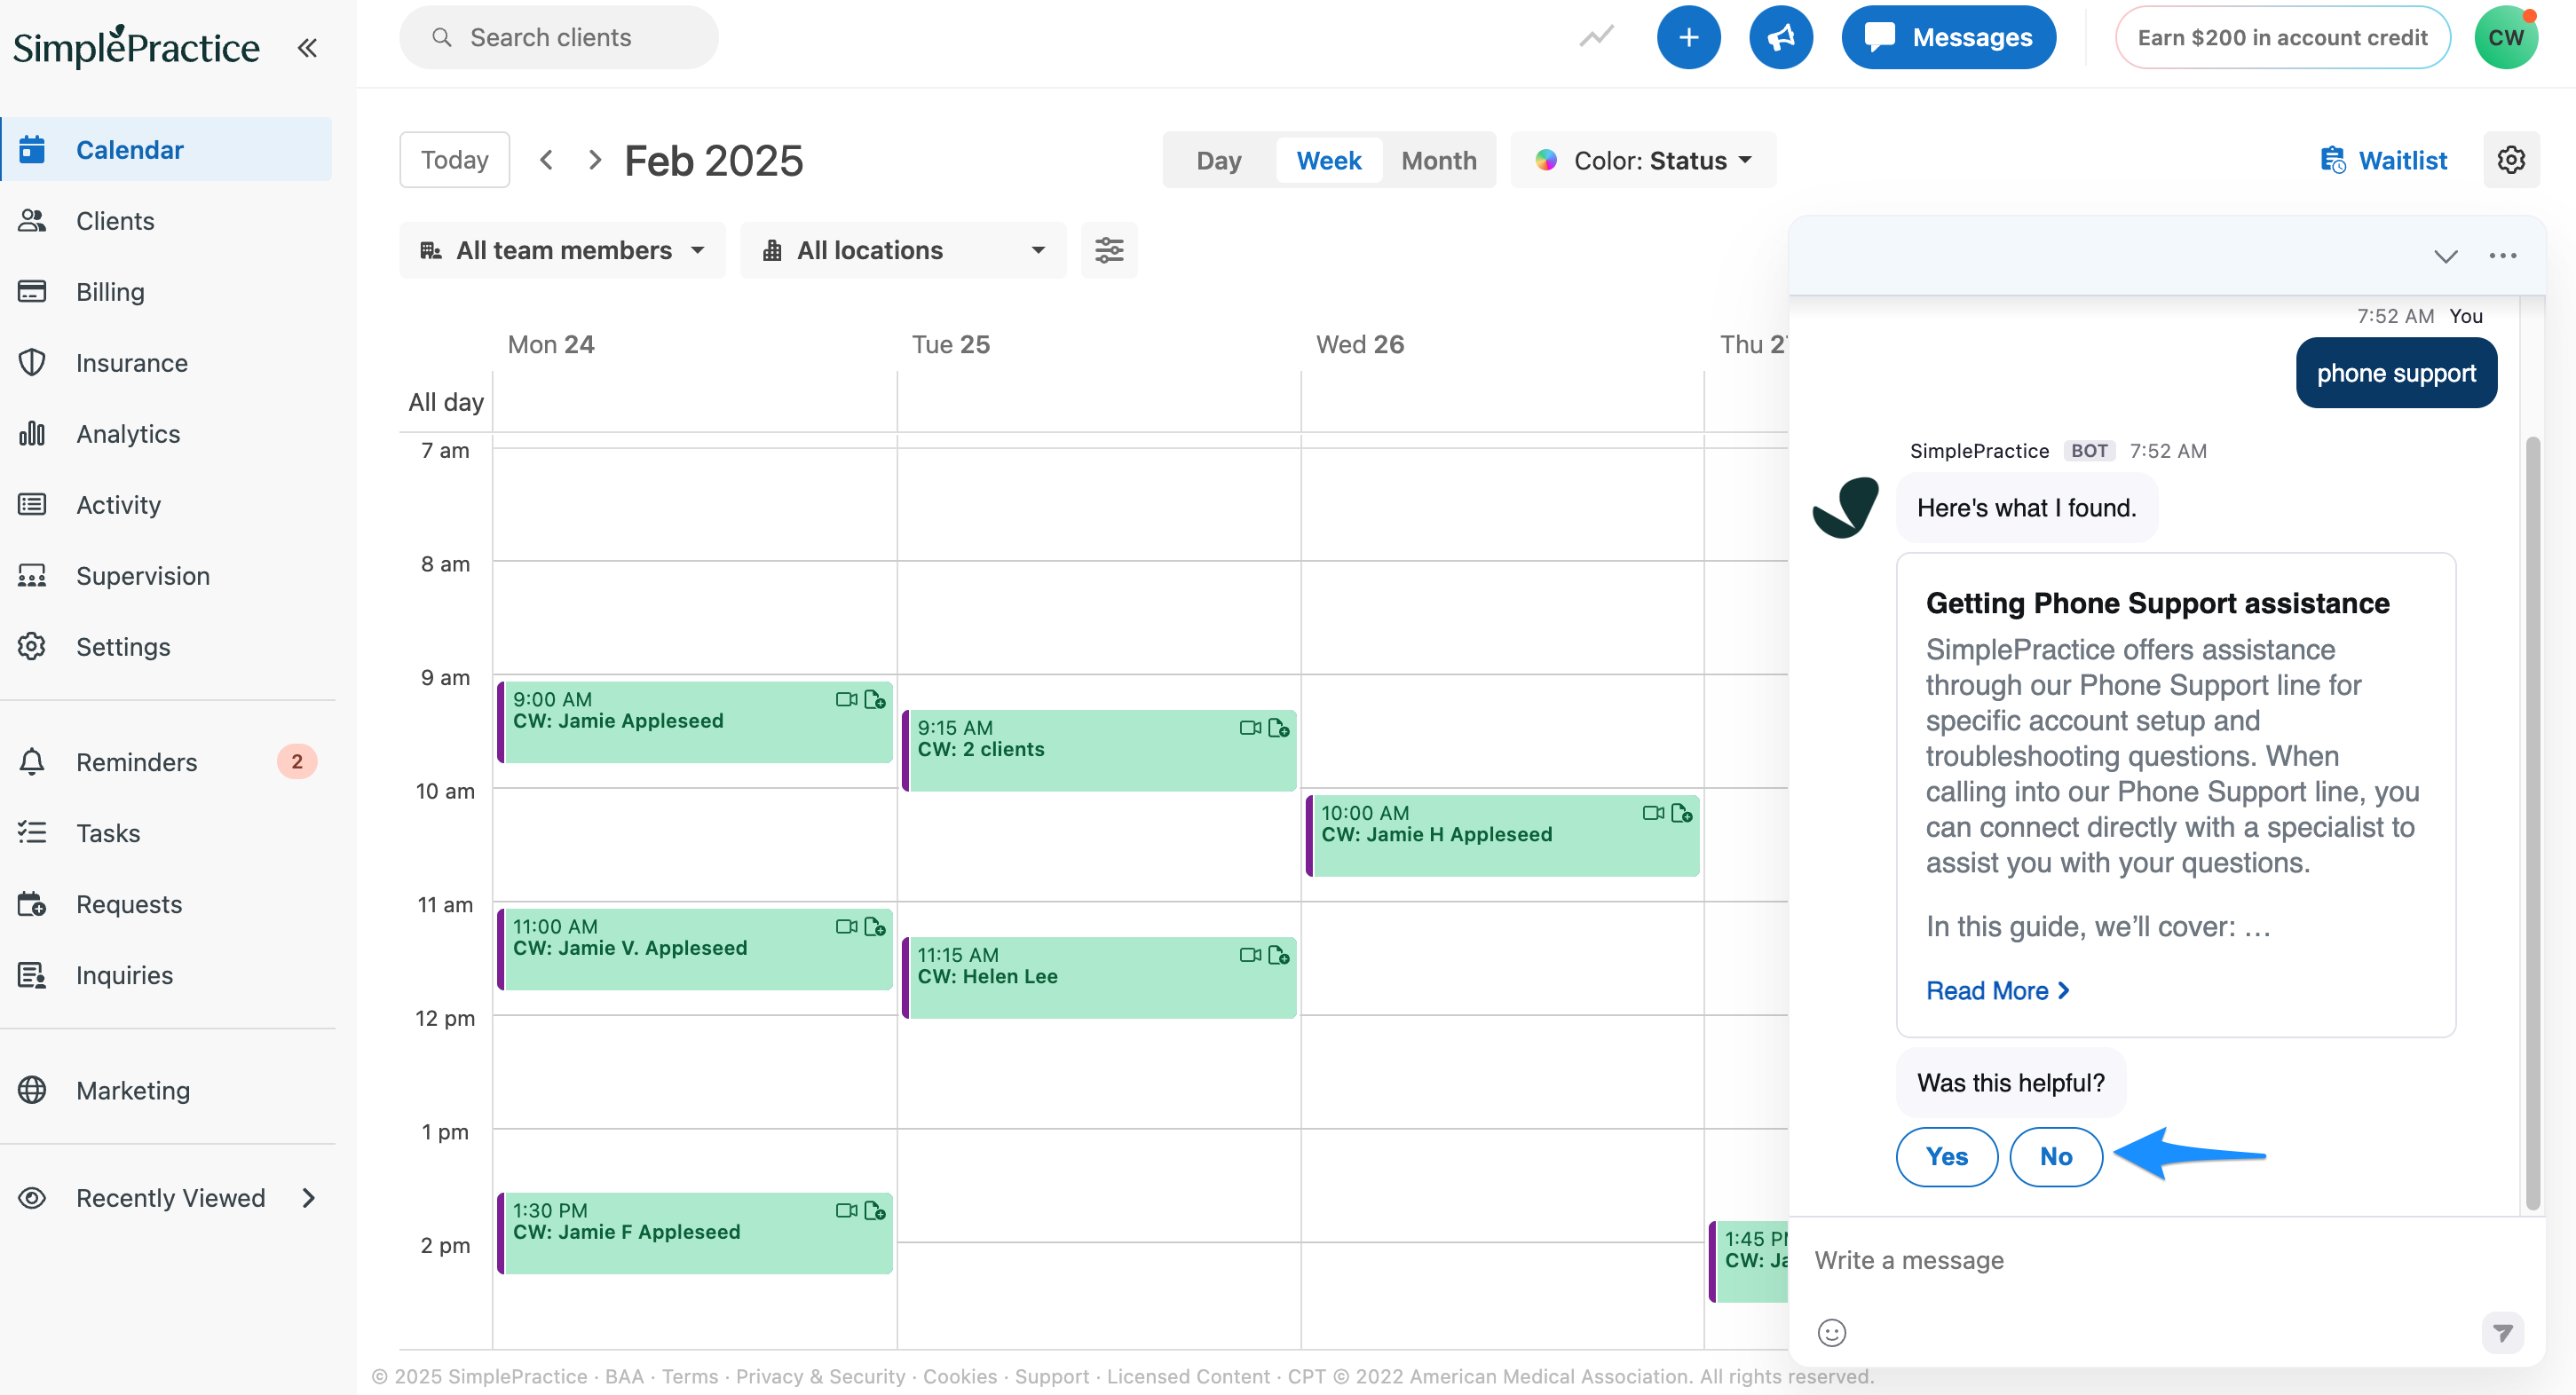Click the blue plus create button
The height and width of the screenshot is (1395, 2576).
(x=1688, y=37)
